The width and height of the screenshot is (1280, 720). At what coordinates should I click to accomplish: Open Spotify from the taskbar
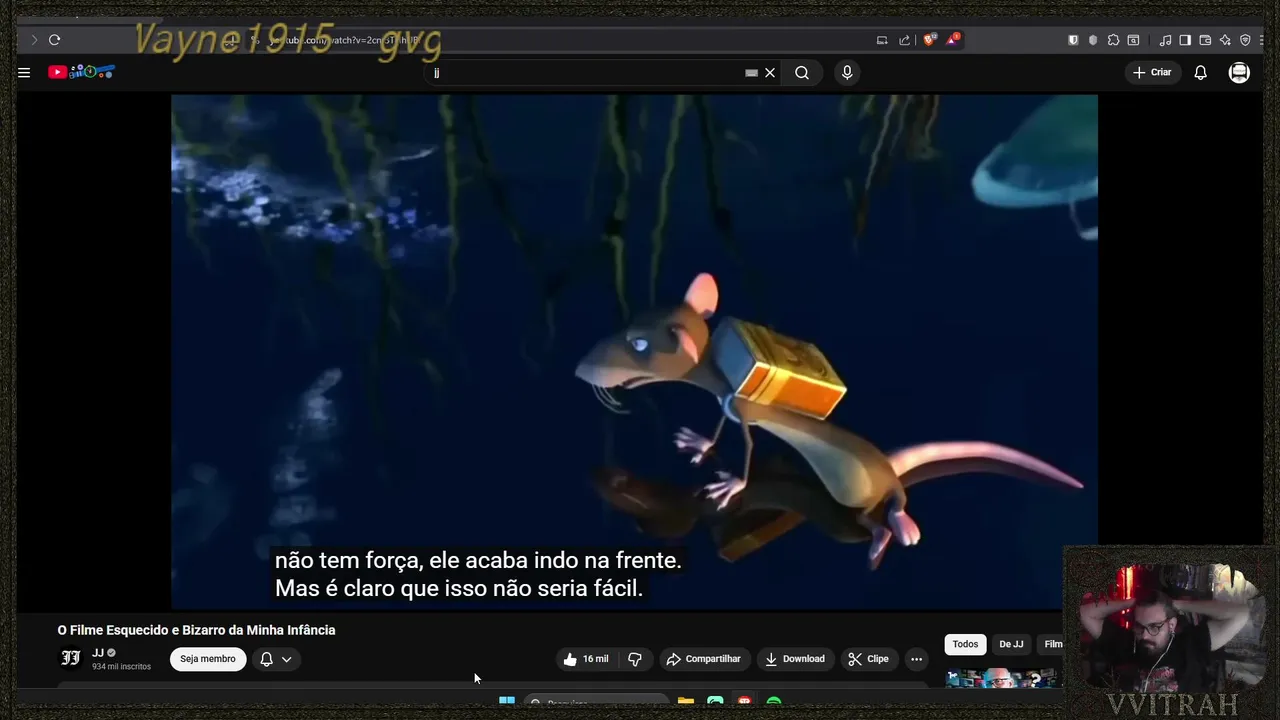(x=774, y=701)
